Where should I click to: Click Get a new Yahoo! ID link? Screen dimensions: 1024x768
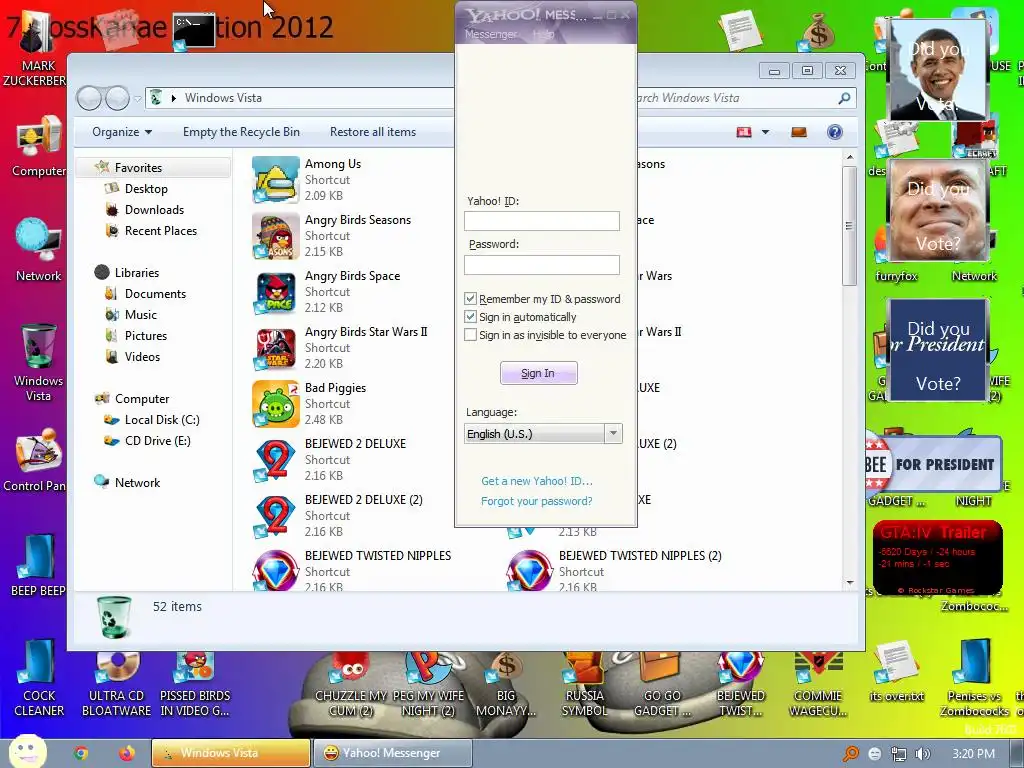pyautogui.click(x=537, y=481)
